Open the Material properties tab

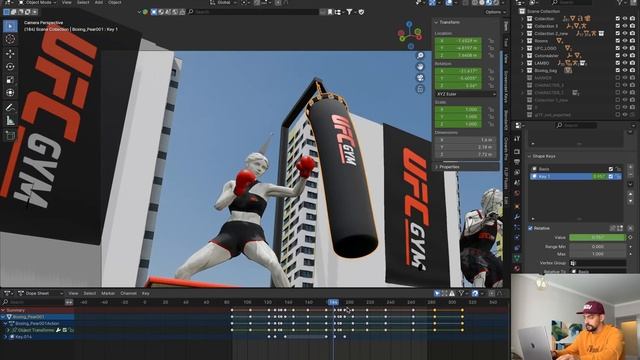pos(517,268)
